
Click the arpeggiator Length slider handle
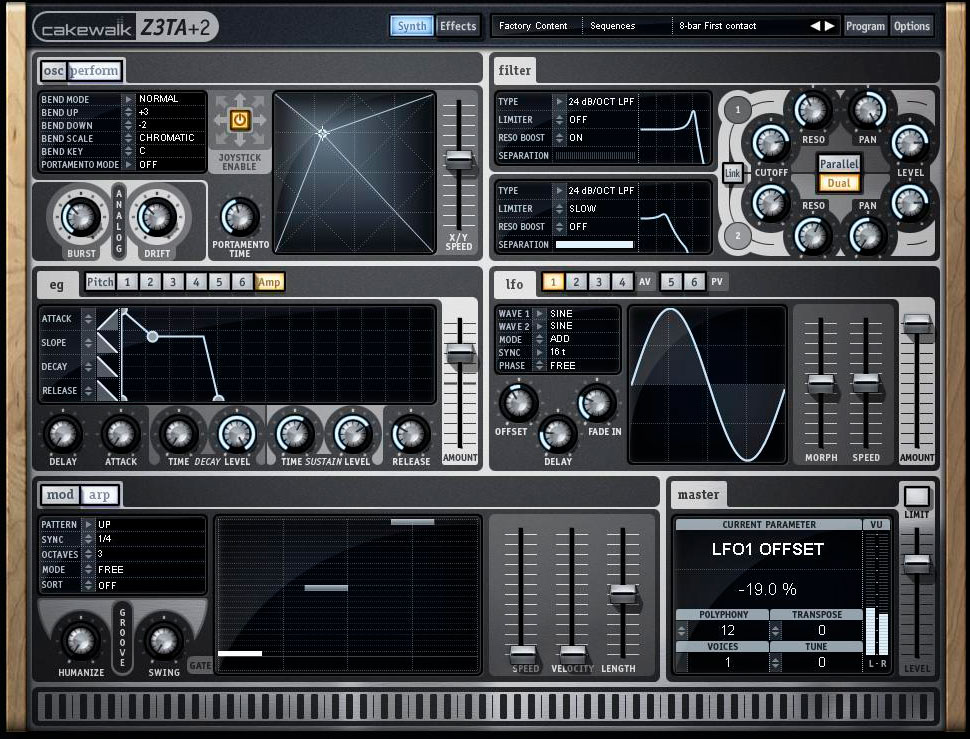pyautogui.click(x=622, y=594)
